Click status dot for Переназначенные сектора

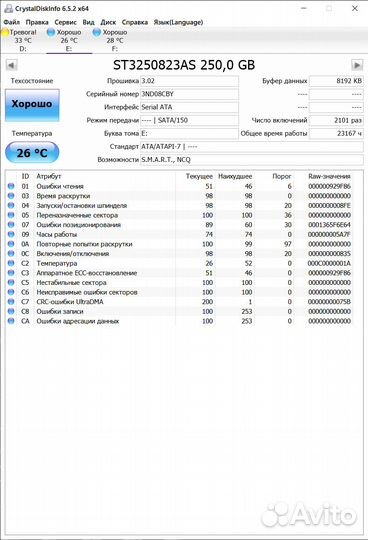[11, 215]
